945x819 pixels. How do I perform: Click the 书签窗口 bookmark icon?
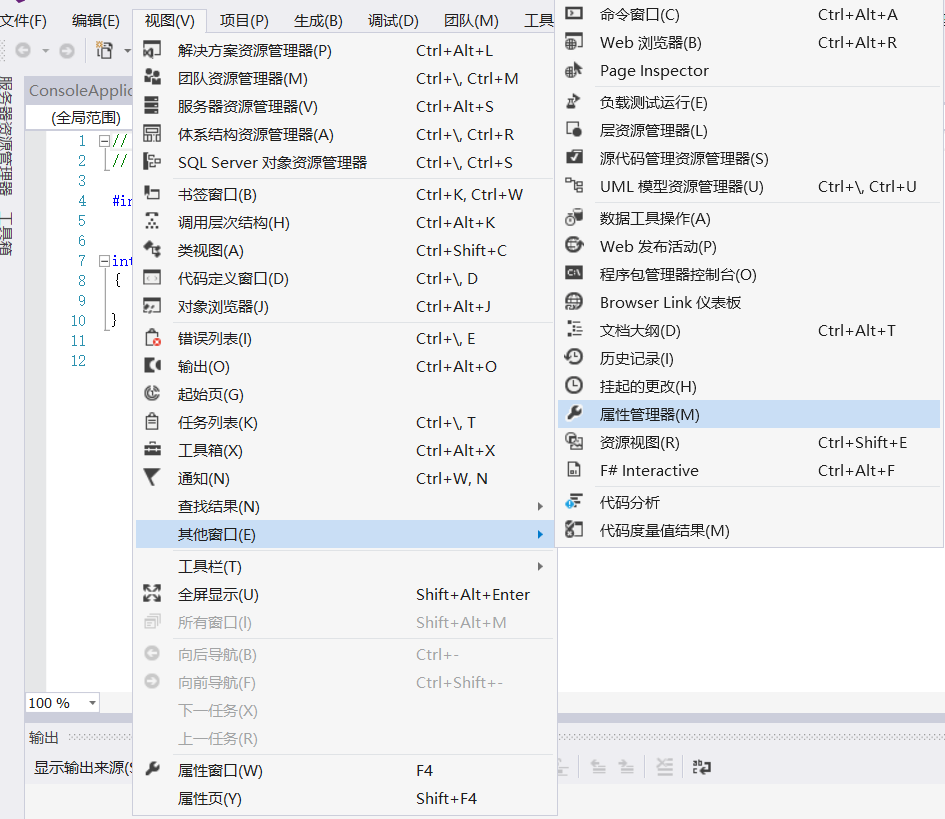click(x=152, y=193)
